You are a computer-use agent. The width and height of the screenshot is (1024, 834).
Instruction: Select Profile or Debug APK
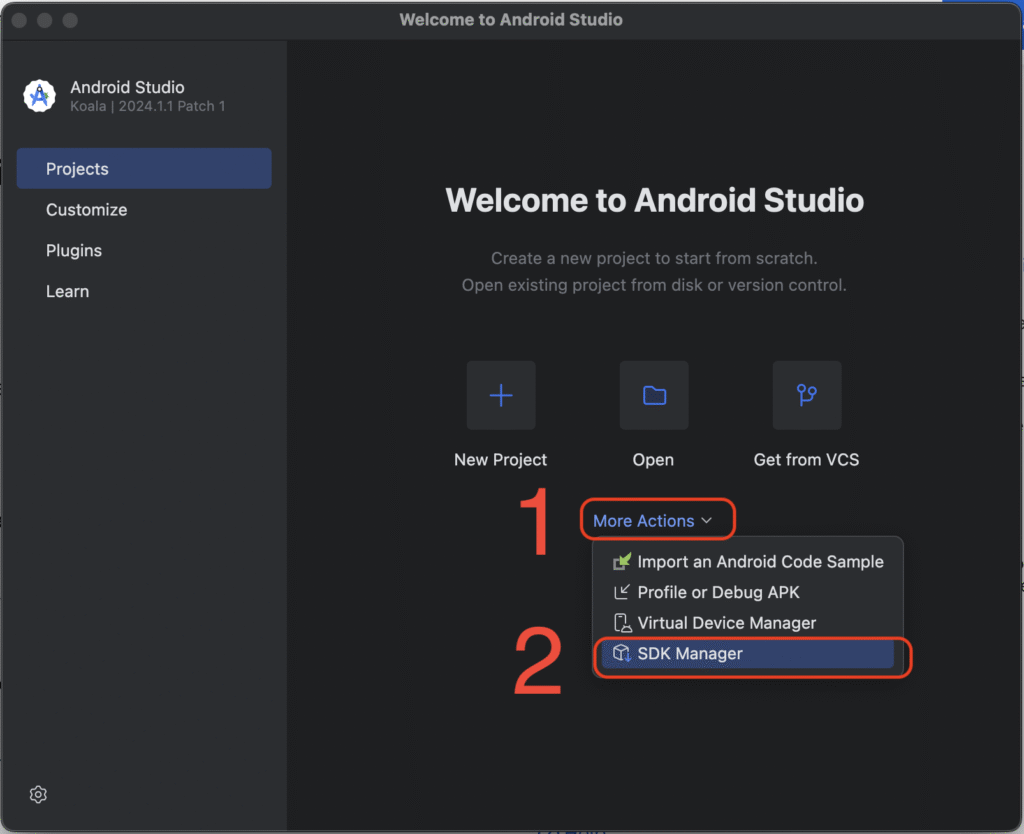[748, 592]
